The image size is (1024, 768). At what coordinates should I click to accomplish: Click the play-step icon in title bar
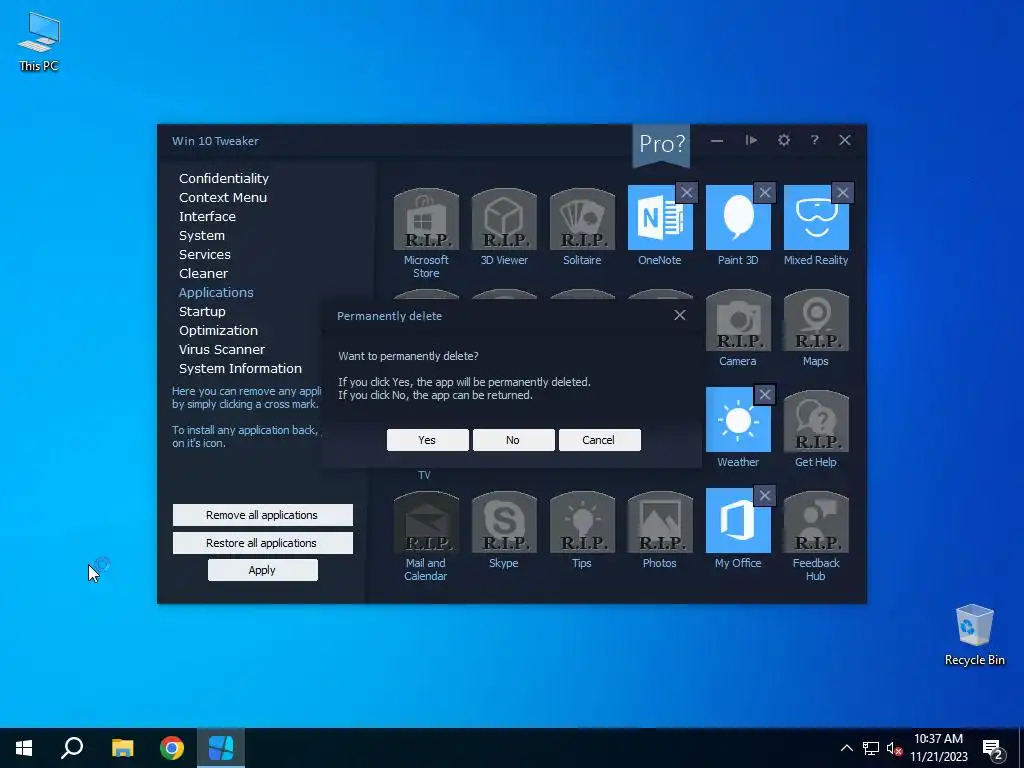click(x=751, y=140)
